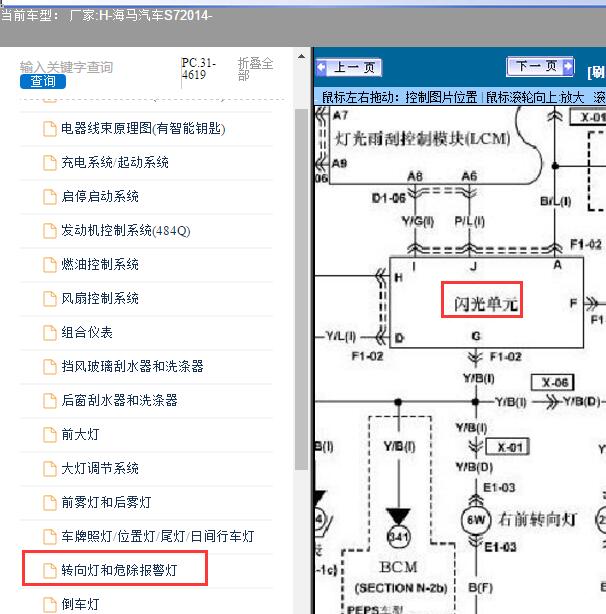The image size is (606, 614).
Task: Click the left arrow icon on 上一页
Action: click(321, 67)
